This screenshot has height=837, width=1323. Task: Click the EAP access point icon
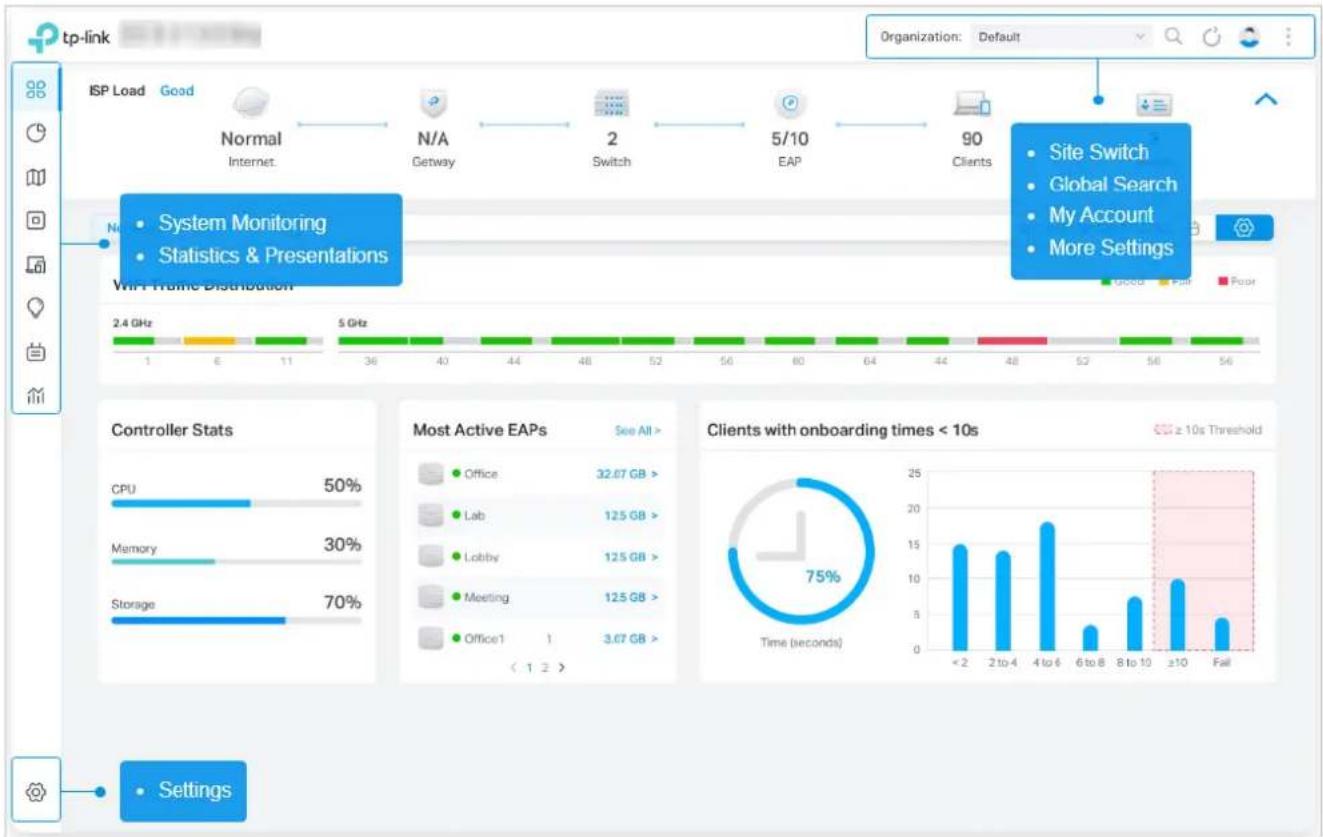[x=790, y=104]
